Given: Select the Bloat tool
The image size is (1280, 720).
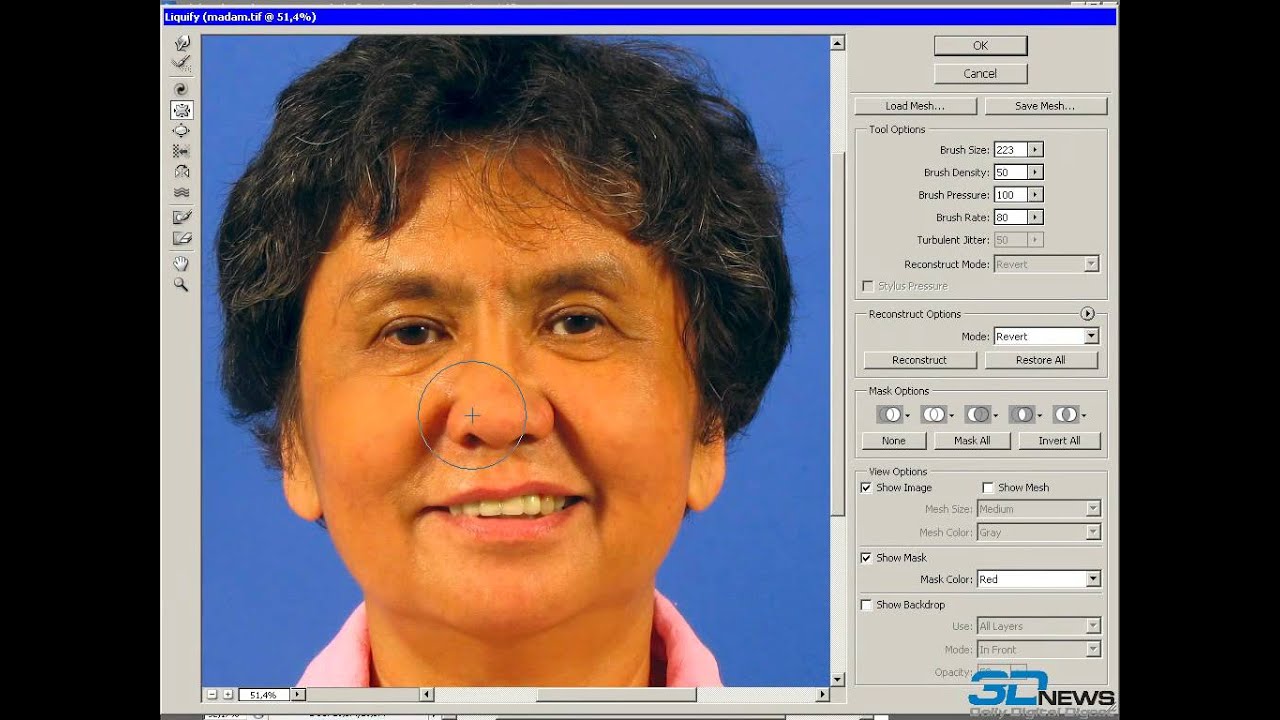Looking at the screenshot, I should (181, 130).
